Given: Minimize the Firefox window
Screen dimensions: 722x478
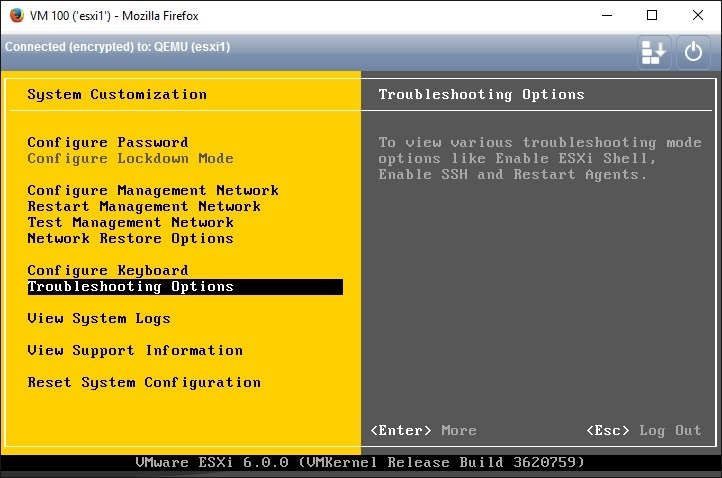Looking at the screenshot, I should 607,15.
